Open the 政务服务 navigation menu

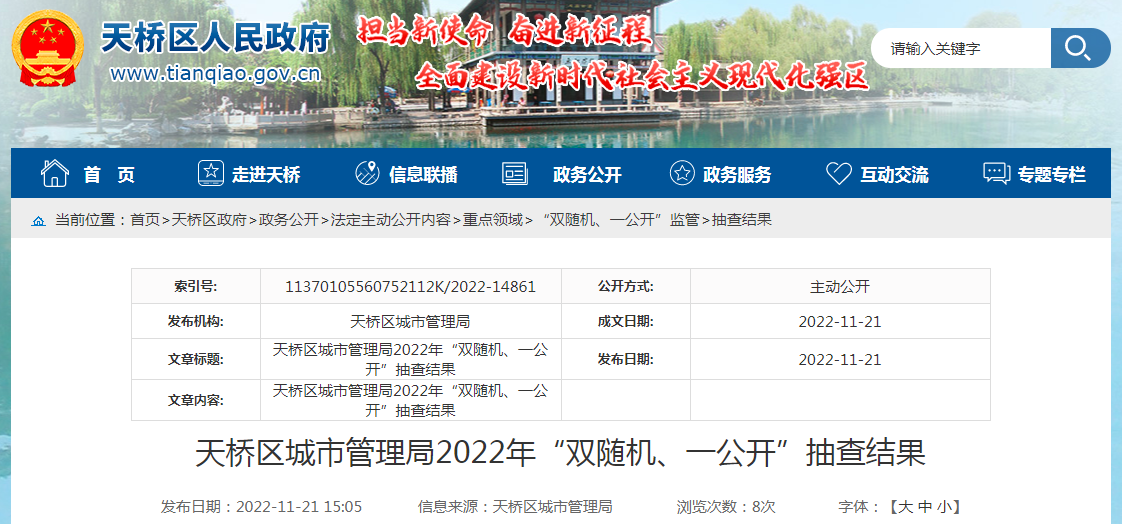[x=737, y=174]
